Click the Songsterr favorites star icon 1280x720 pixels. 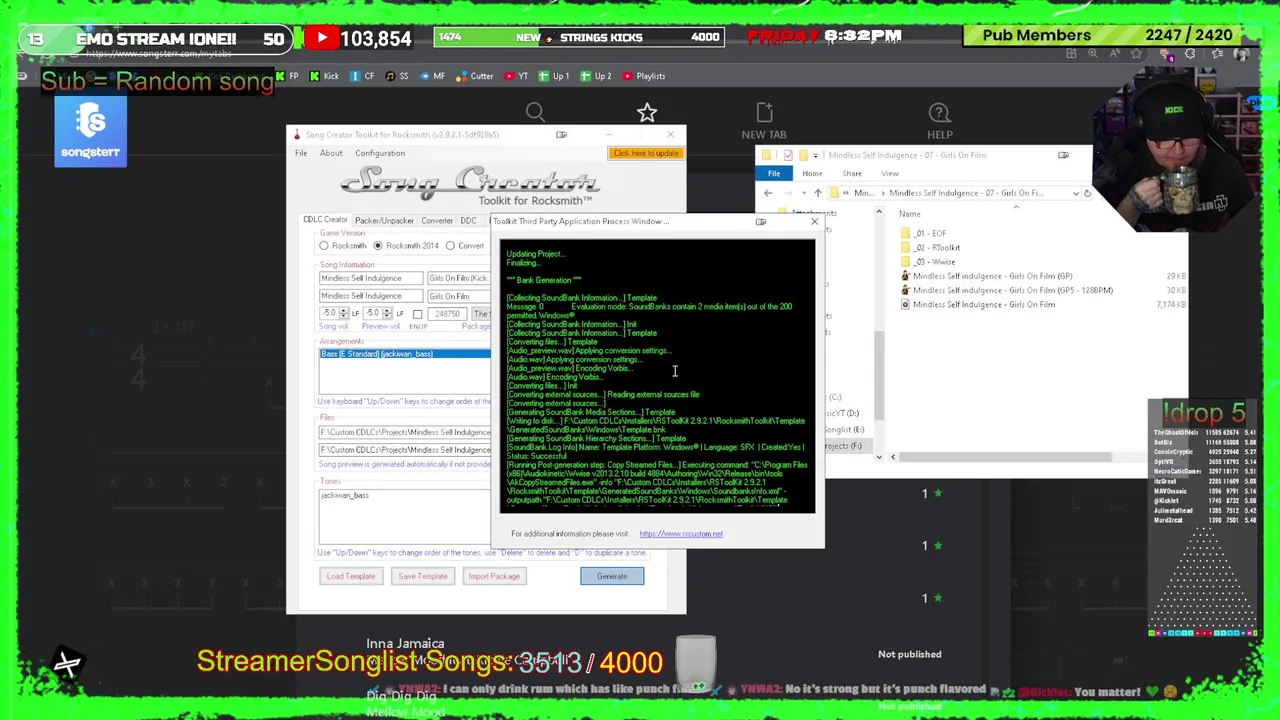point(647,113)
